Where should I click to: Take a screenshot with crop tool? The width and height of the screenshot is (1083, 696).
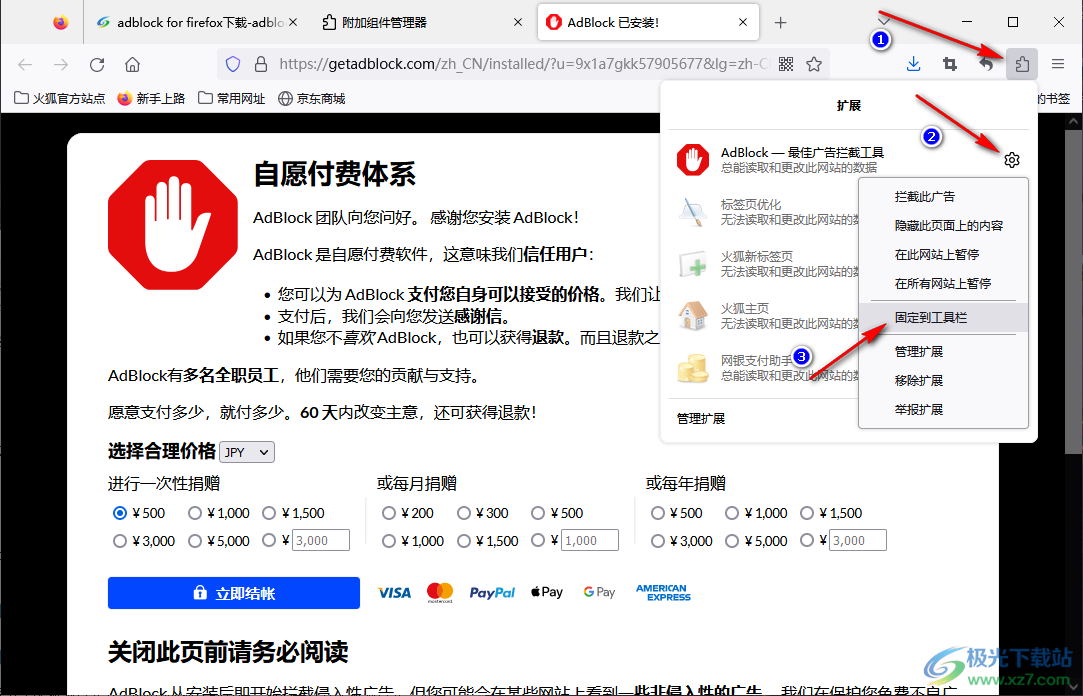tap(950, 64)
